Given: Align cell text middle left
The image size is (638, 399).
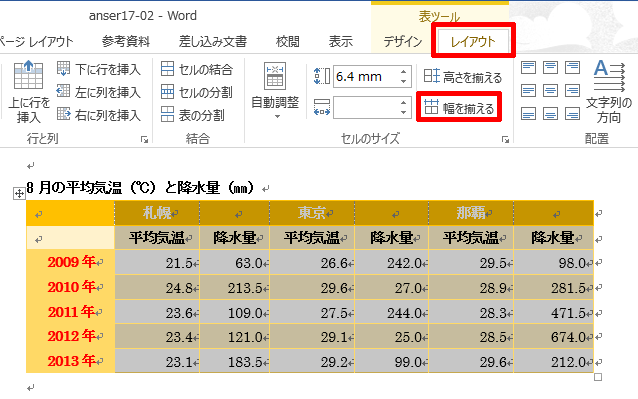Looking at the screenshot, I should click(528, 90).
